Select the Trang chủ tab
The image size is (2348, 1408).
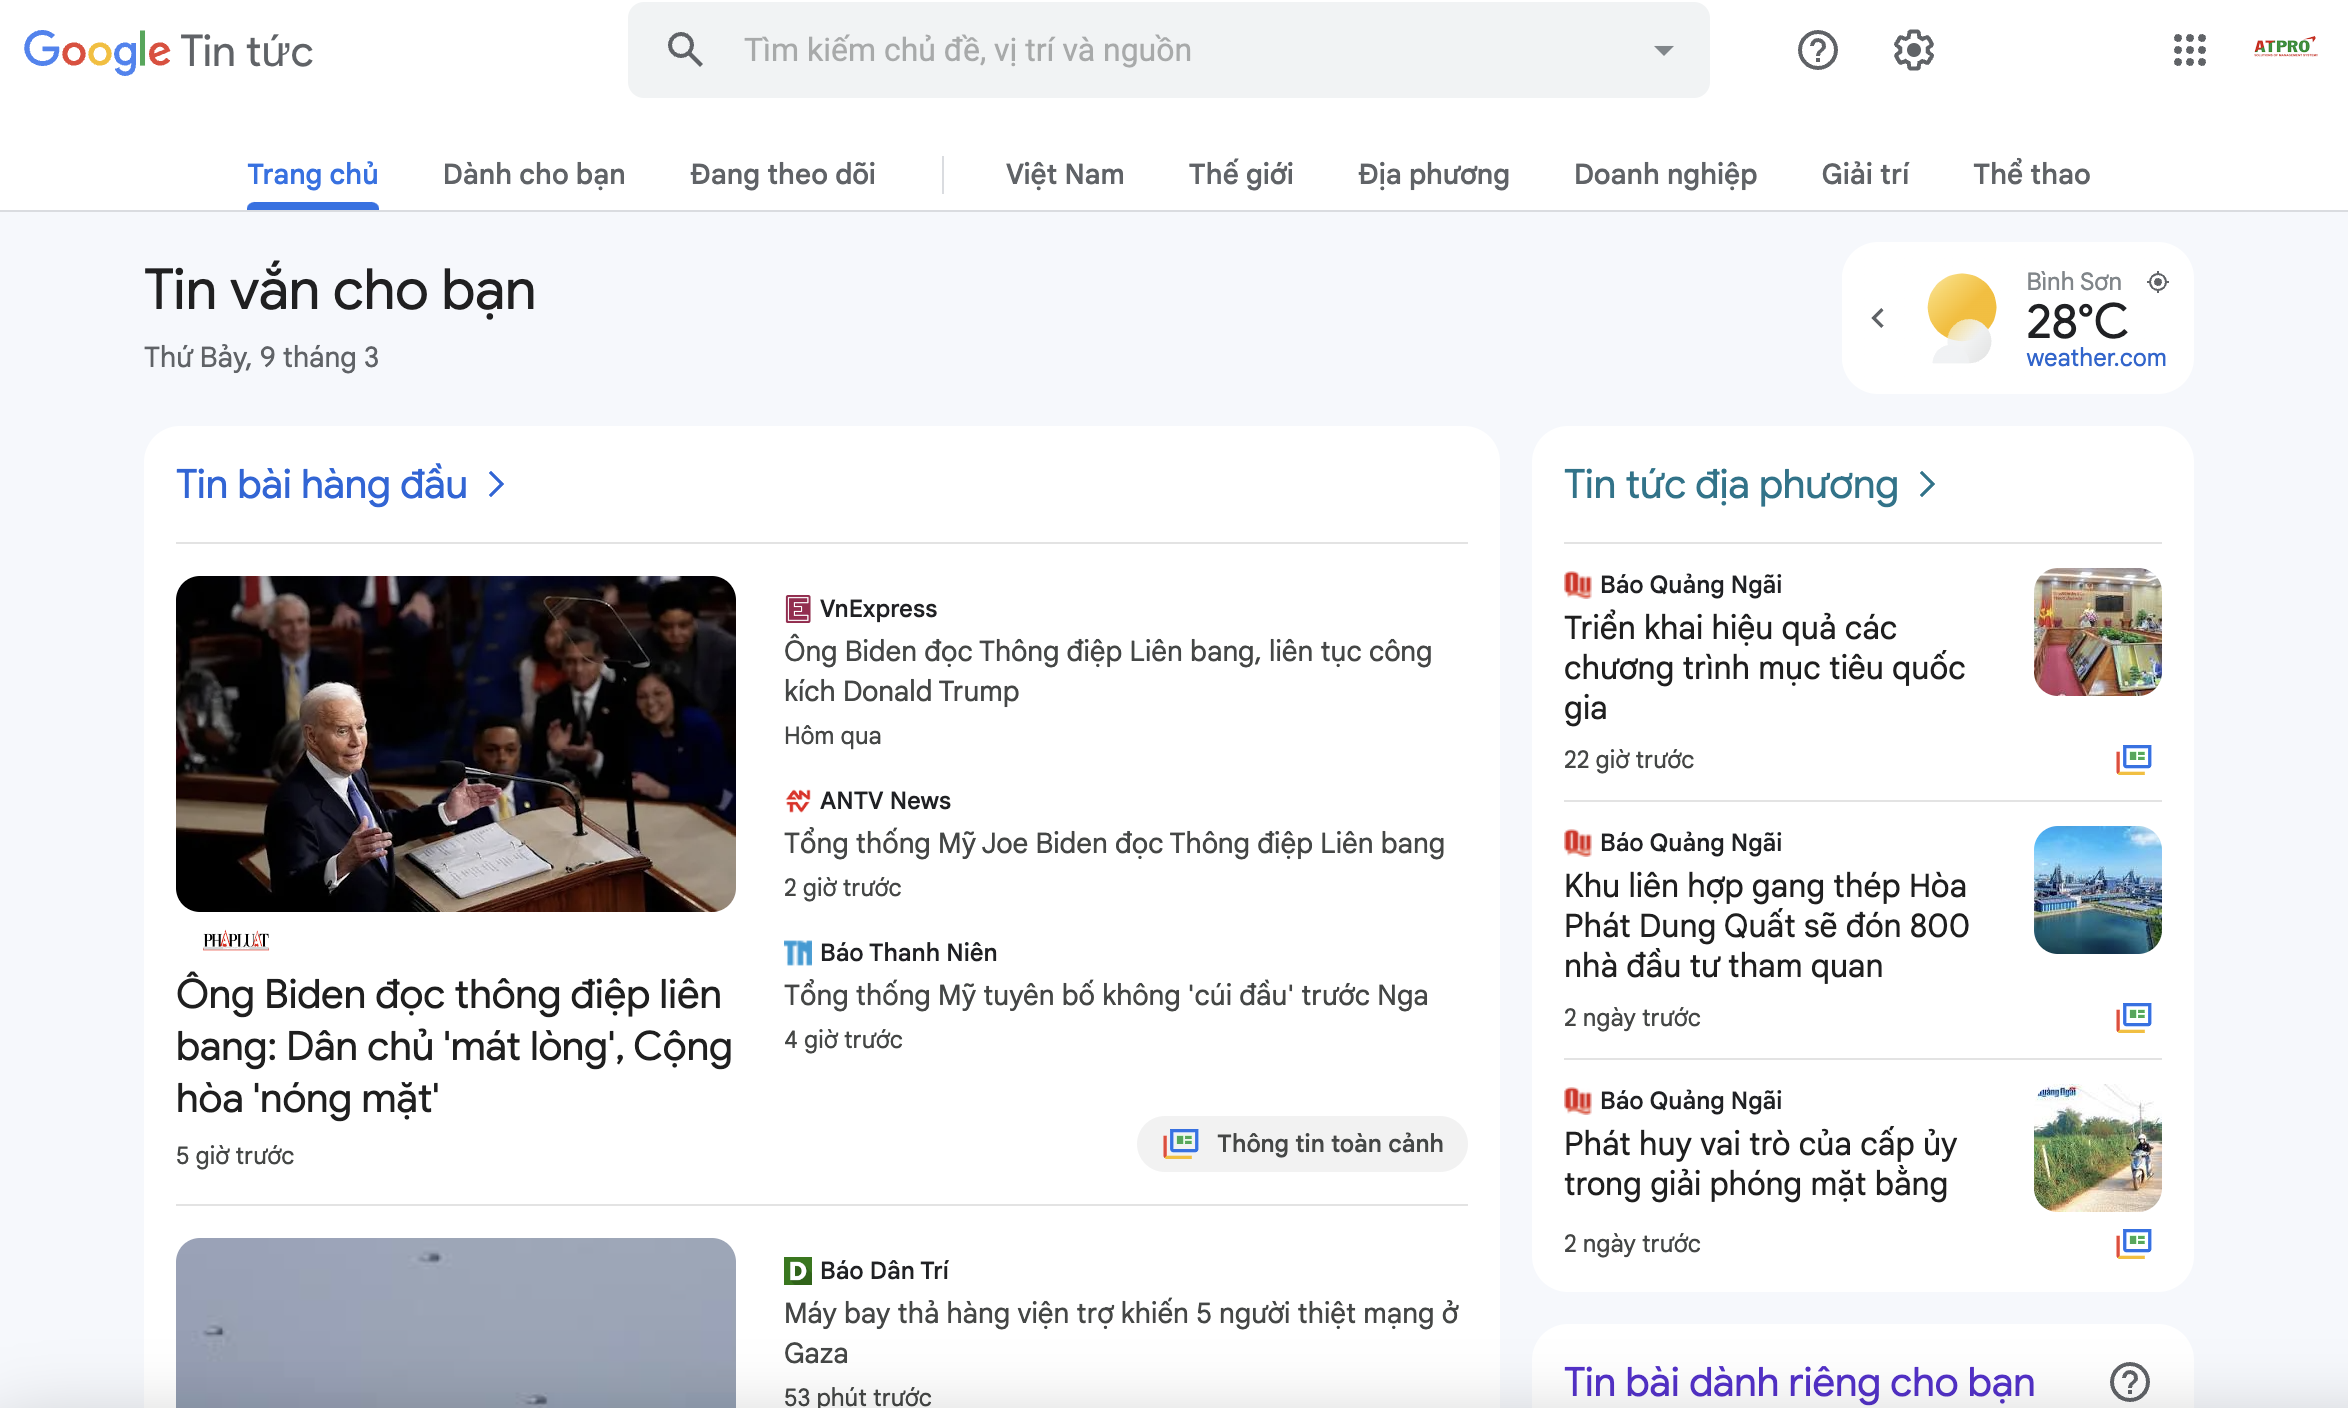point(313,174)
